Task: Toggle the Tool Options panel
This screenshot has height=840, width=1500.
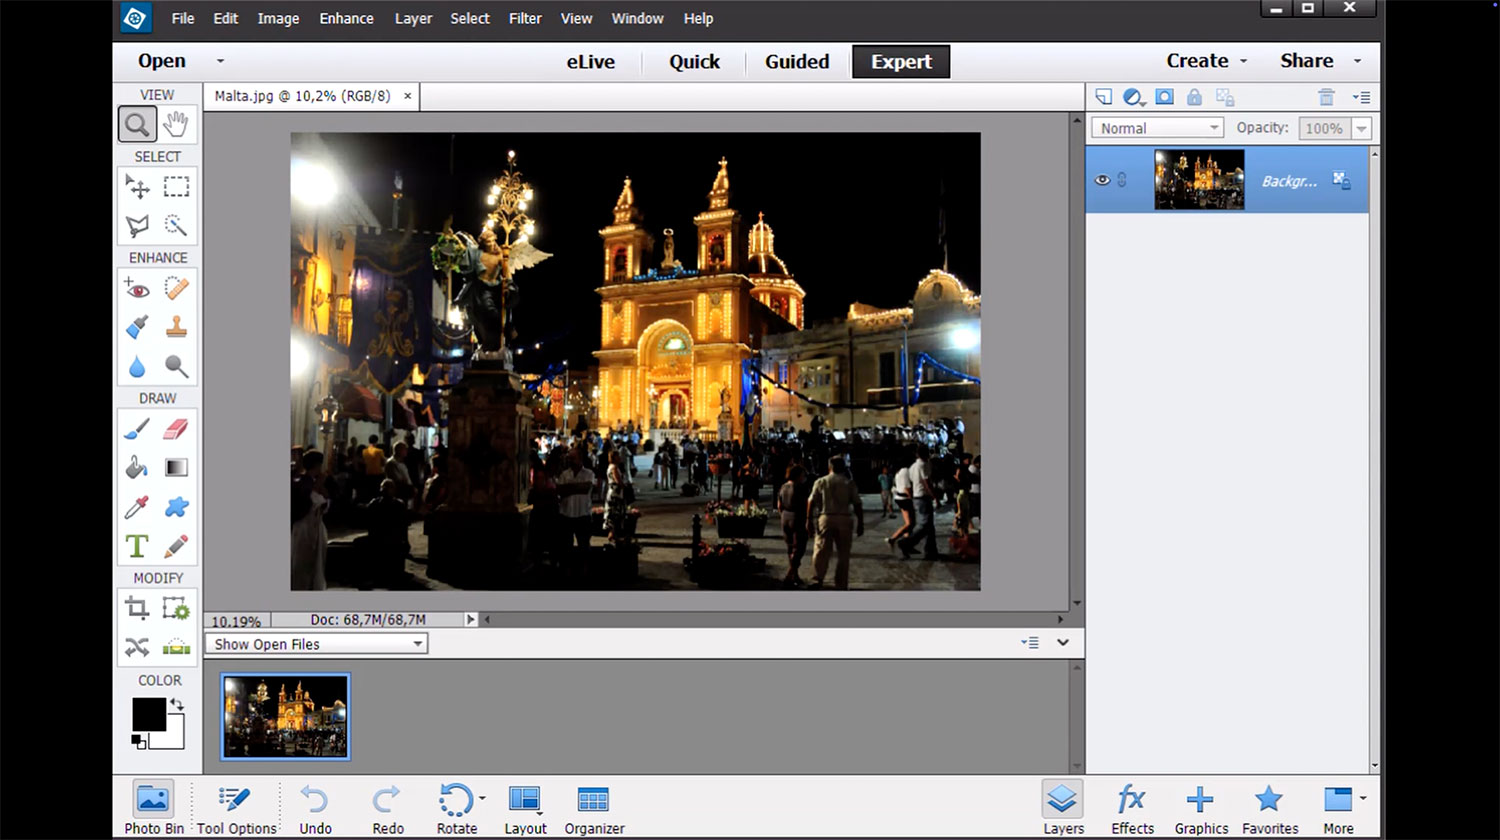Action: (x=236, y=807)
